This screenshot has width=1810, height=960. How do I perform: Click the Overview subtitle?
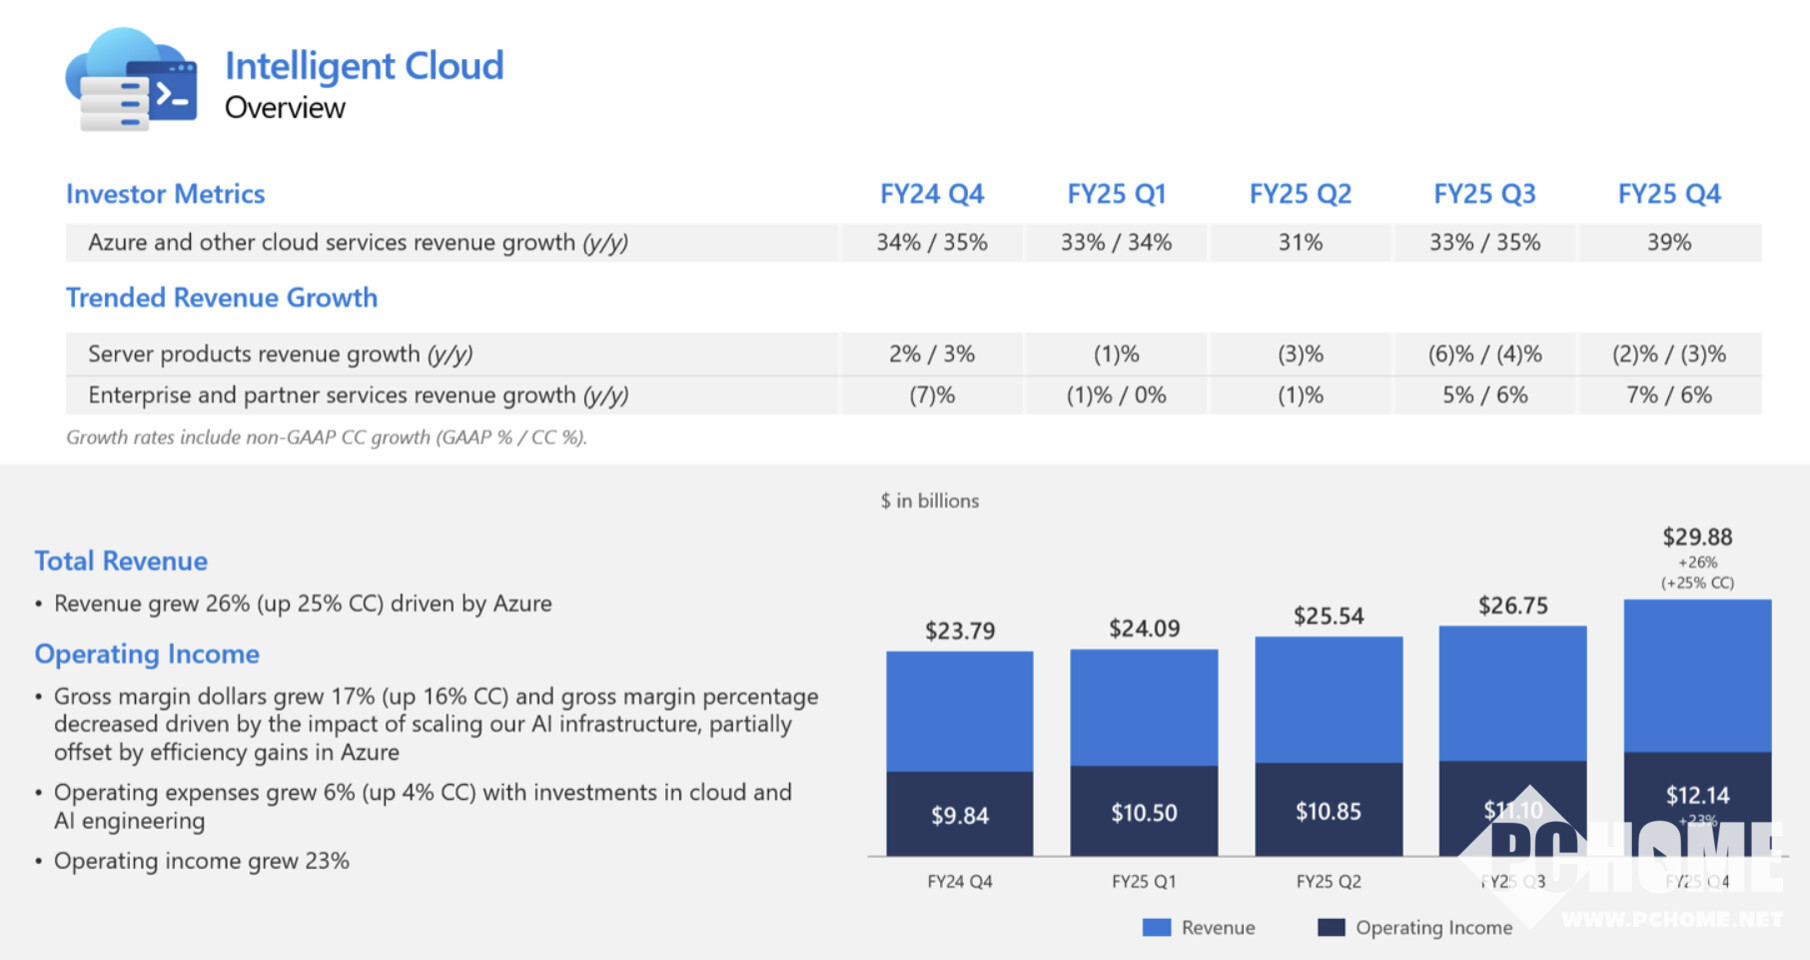point(285,108)
